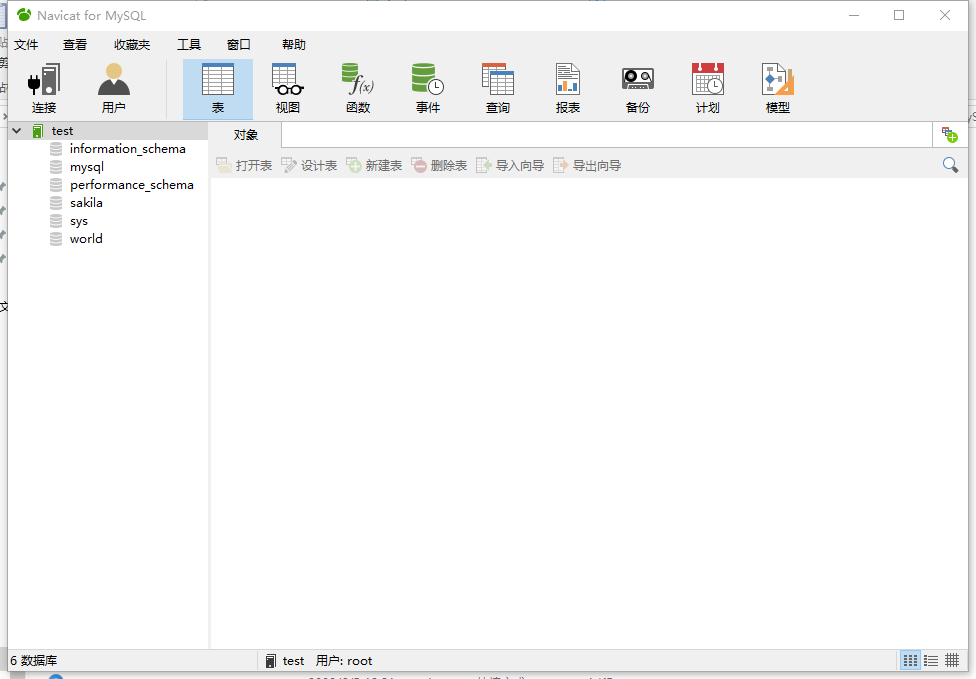Click '6 数据库' status bar text
The height and width of the screenshot is (679, 976).
(x=34, y=660)
